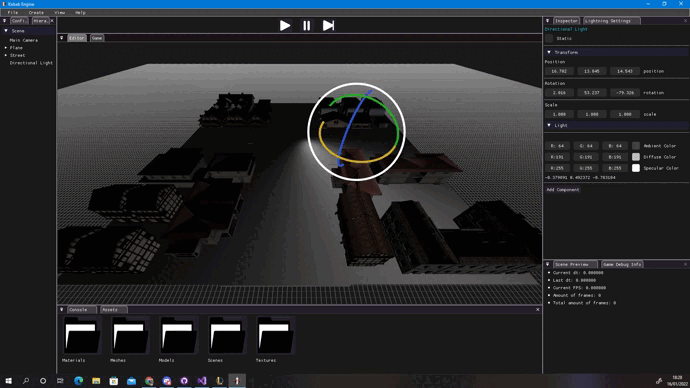This screenshot has height=388, width=690.
Task: Collapse the Light section
Action: [x=549, y=125]
